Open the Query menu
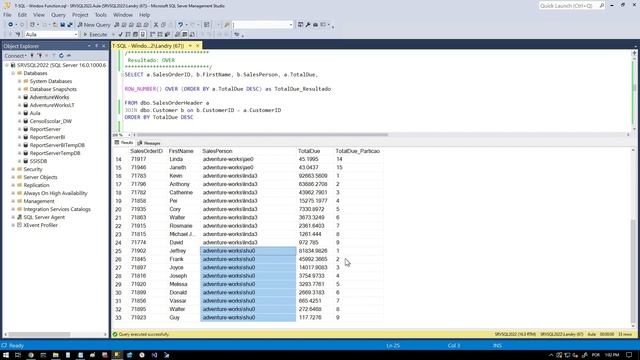Viewport: 640px width, 360px height. (58, 15)
